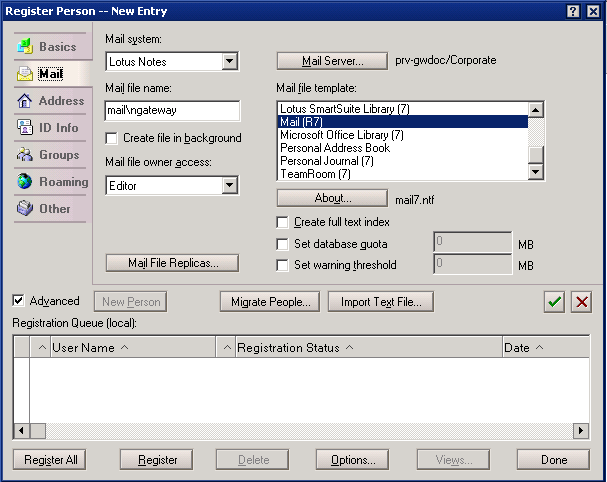Screen dimensions: 607x482
Task: Switch to the Other tab
Action: point(55,209)
